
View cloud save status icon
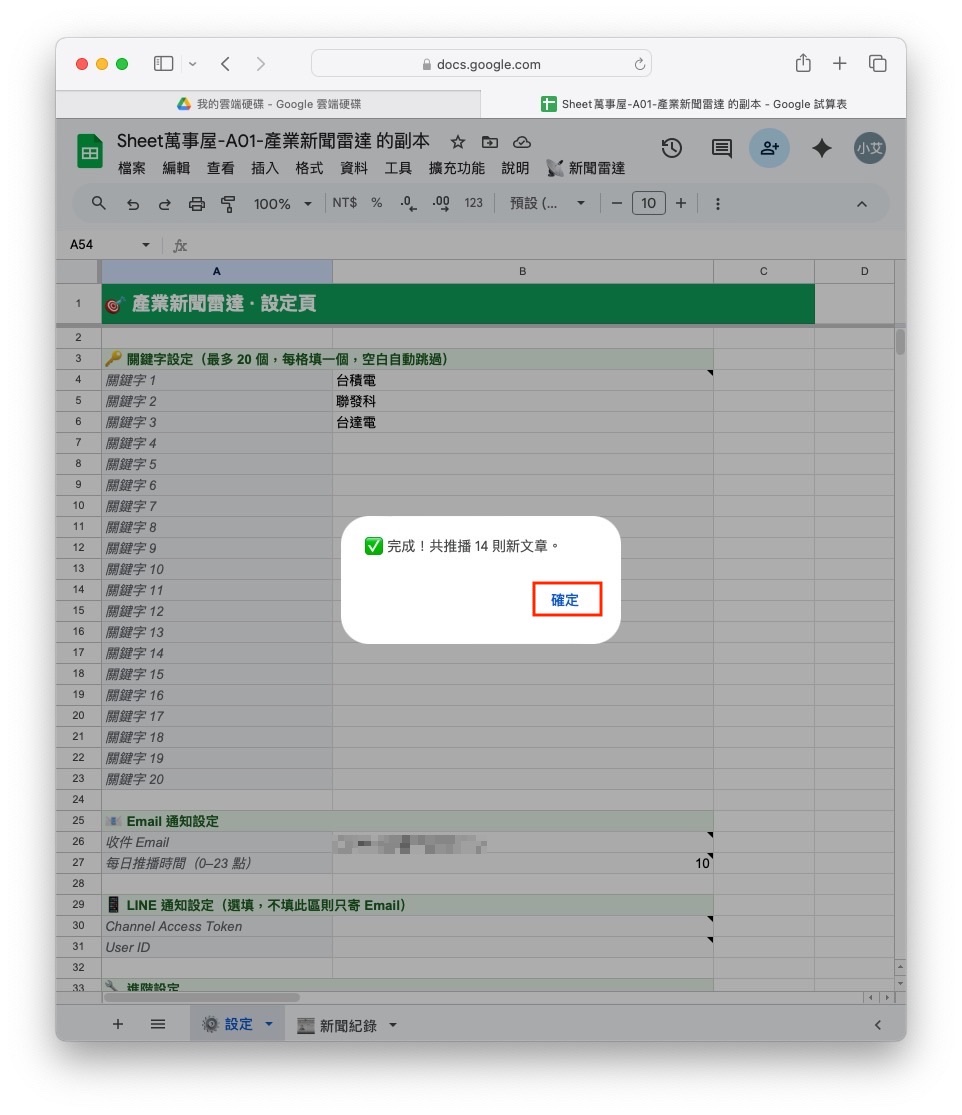(522, 142)
